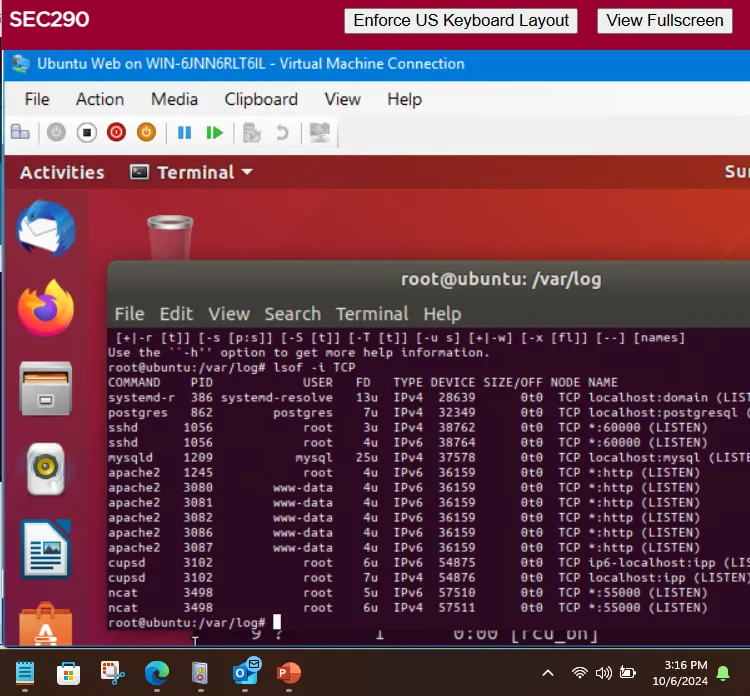The image size is (750, 696).
Task: Open the terminal window Help menu
Action: click(442, 314)
